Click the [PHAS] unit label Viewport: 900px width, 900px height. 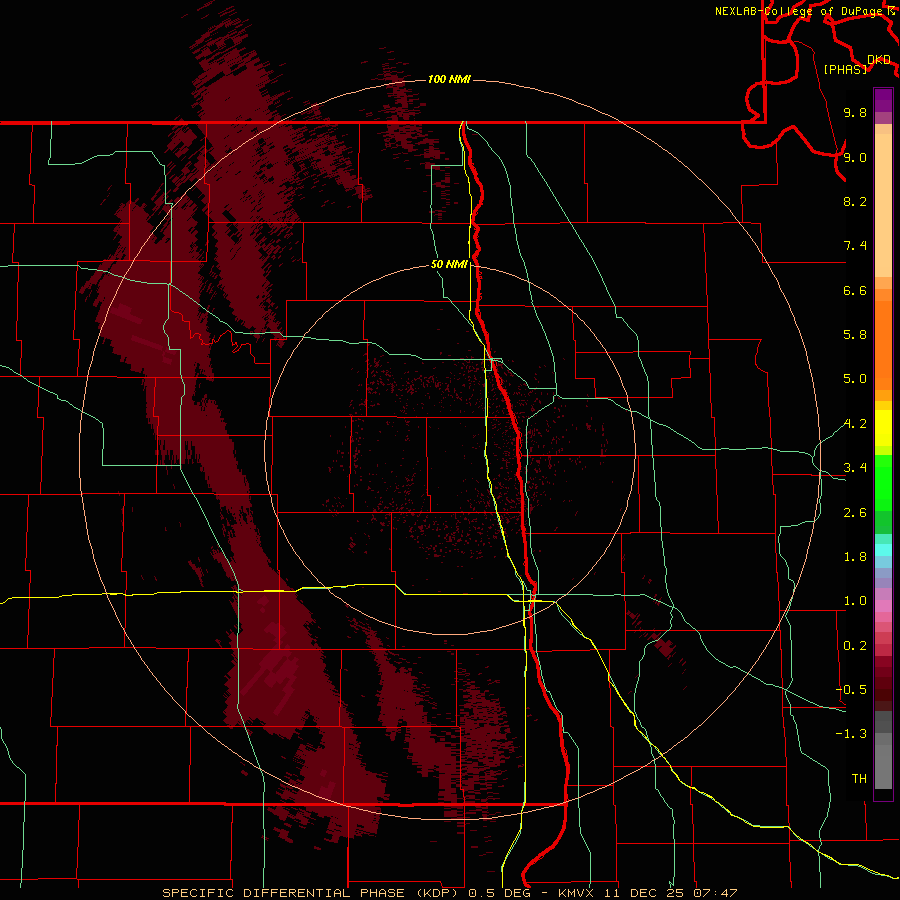pyautogui.click(x=845, y=70)
